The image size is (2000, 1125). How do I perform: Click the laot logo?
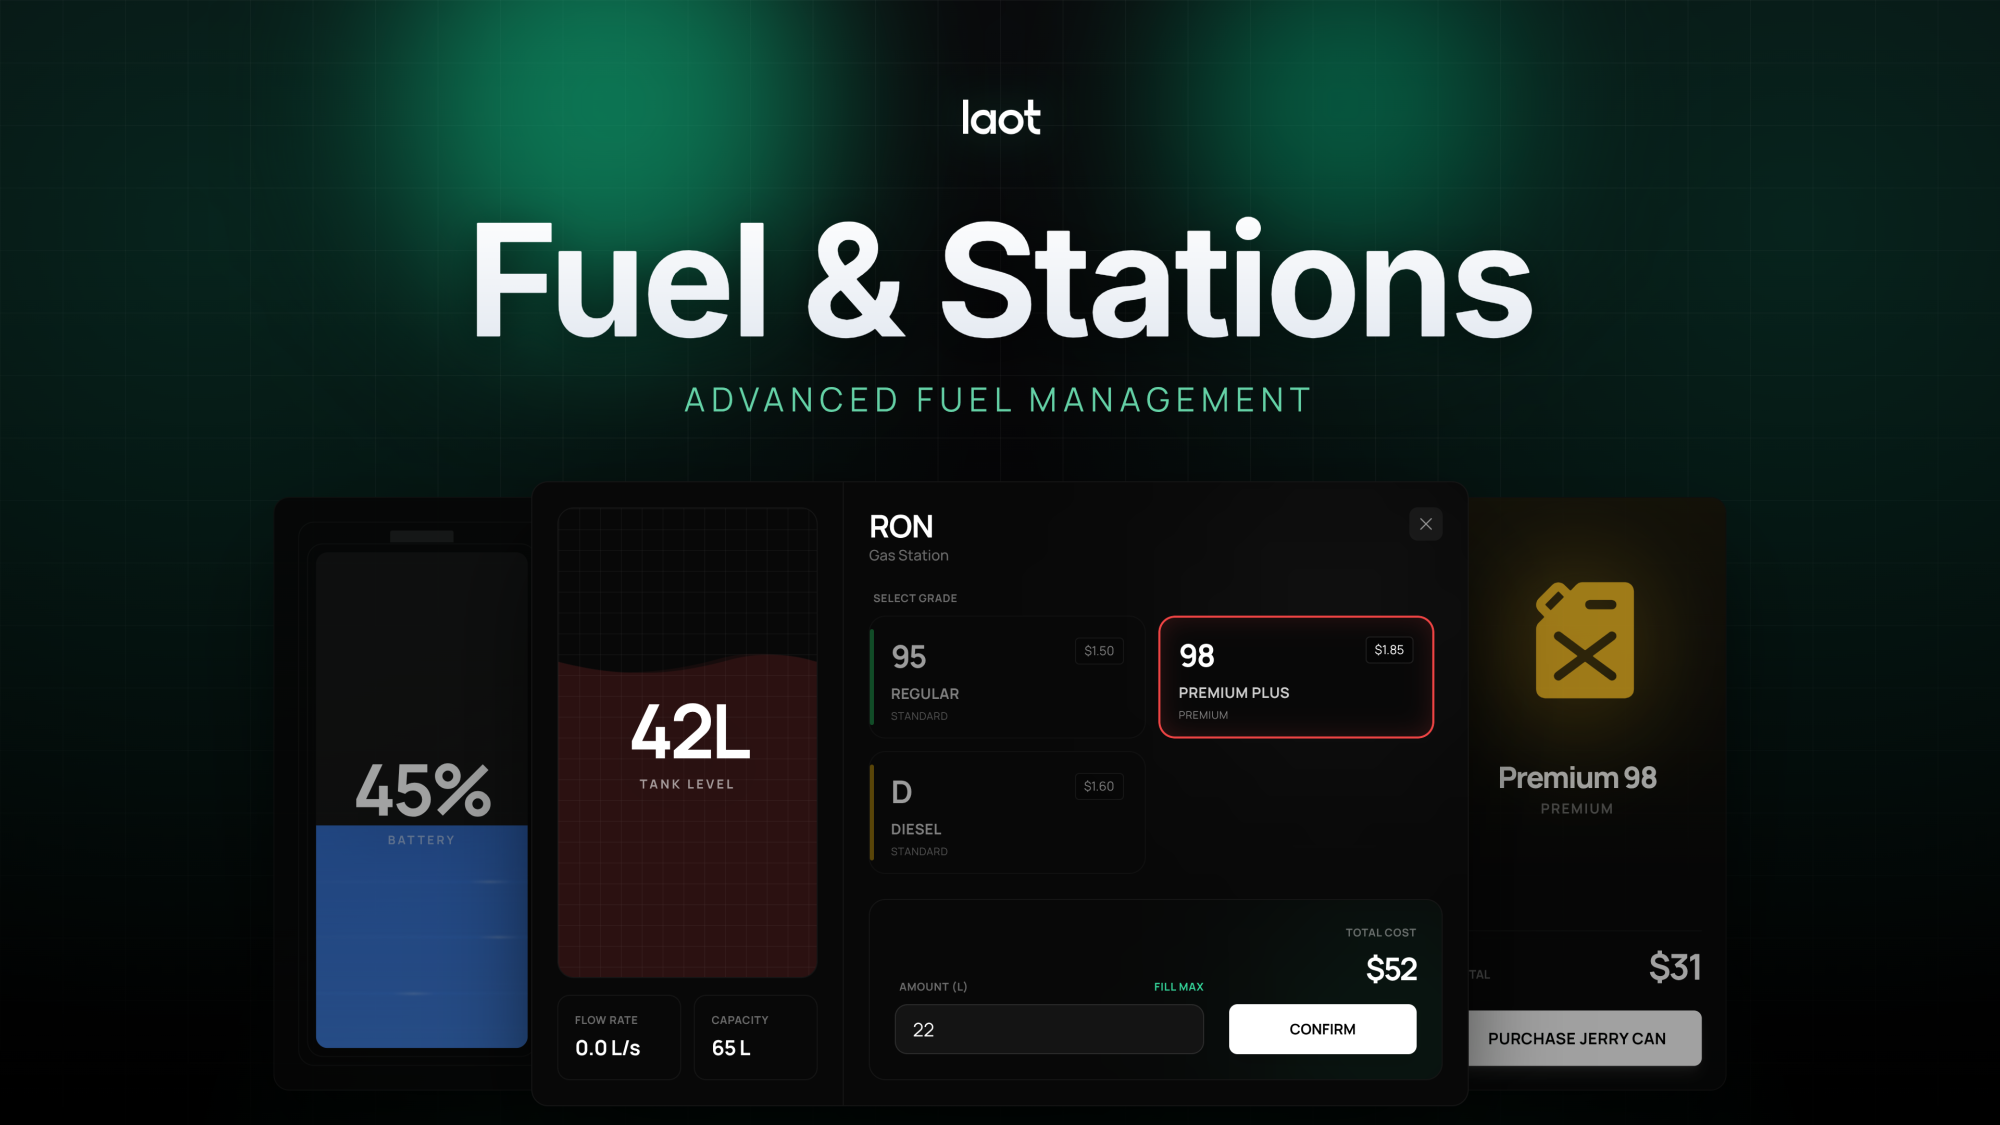tap(1000, 118)
